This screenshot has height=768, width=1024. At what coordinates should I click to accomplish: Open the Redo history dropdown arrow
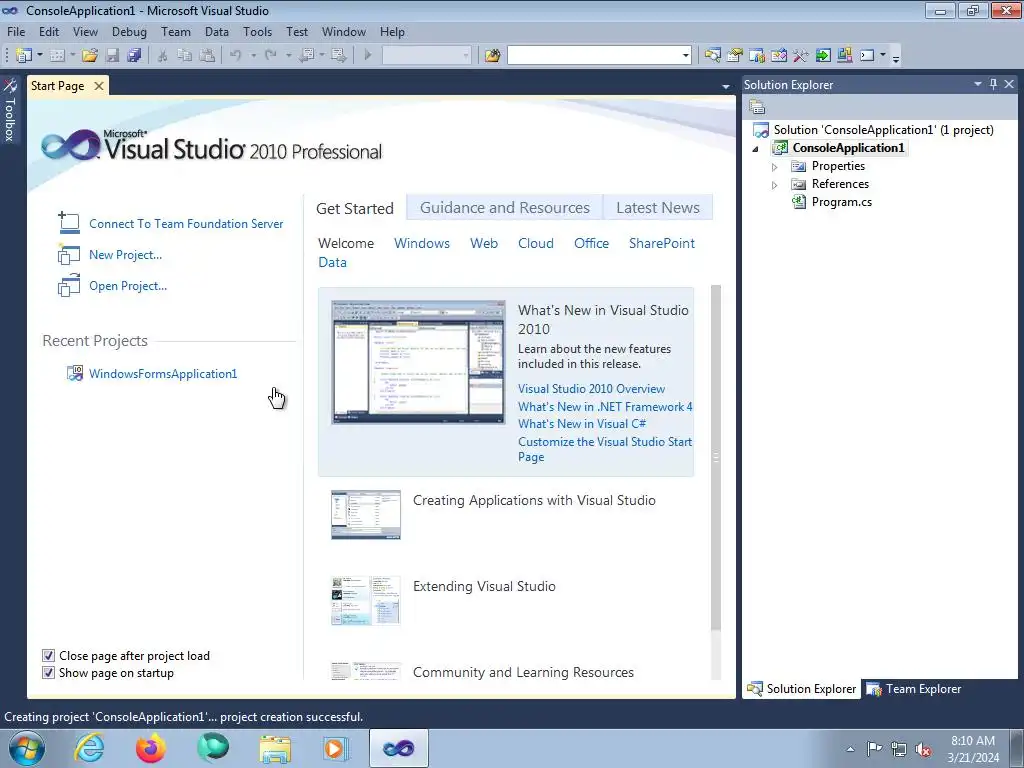point(288,56)
